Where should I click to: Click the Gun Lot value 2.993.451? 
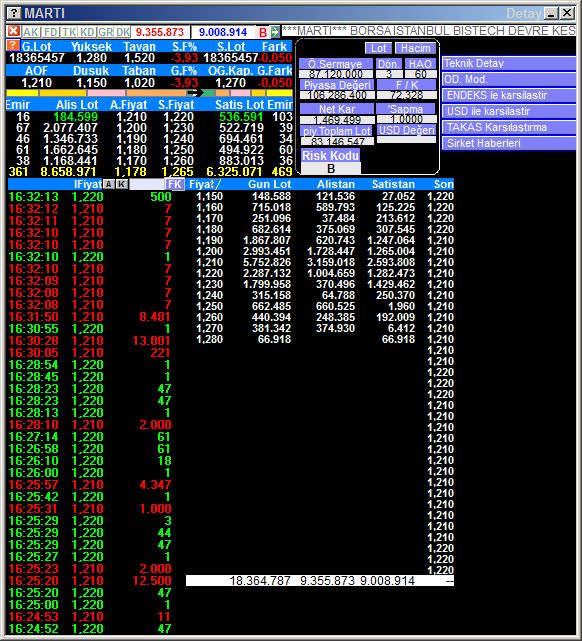[267, 251]
